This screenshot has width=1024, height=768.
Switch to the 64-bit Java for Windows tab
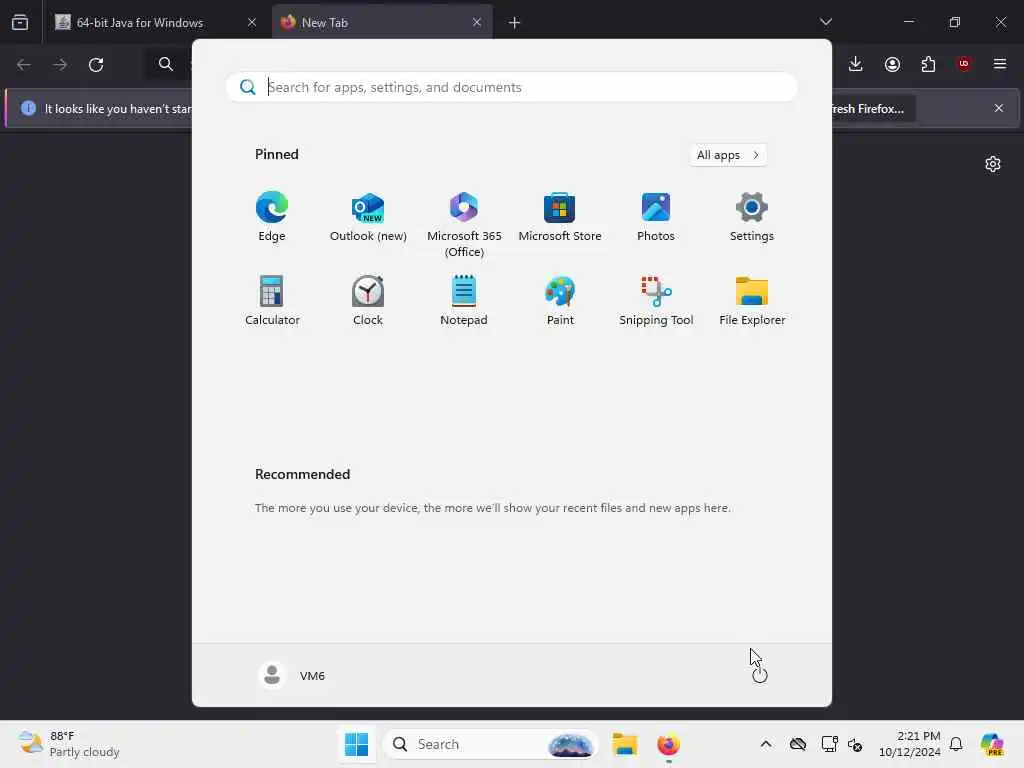156,22
